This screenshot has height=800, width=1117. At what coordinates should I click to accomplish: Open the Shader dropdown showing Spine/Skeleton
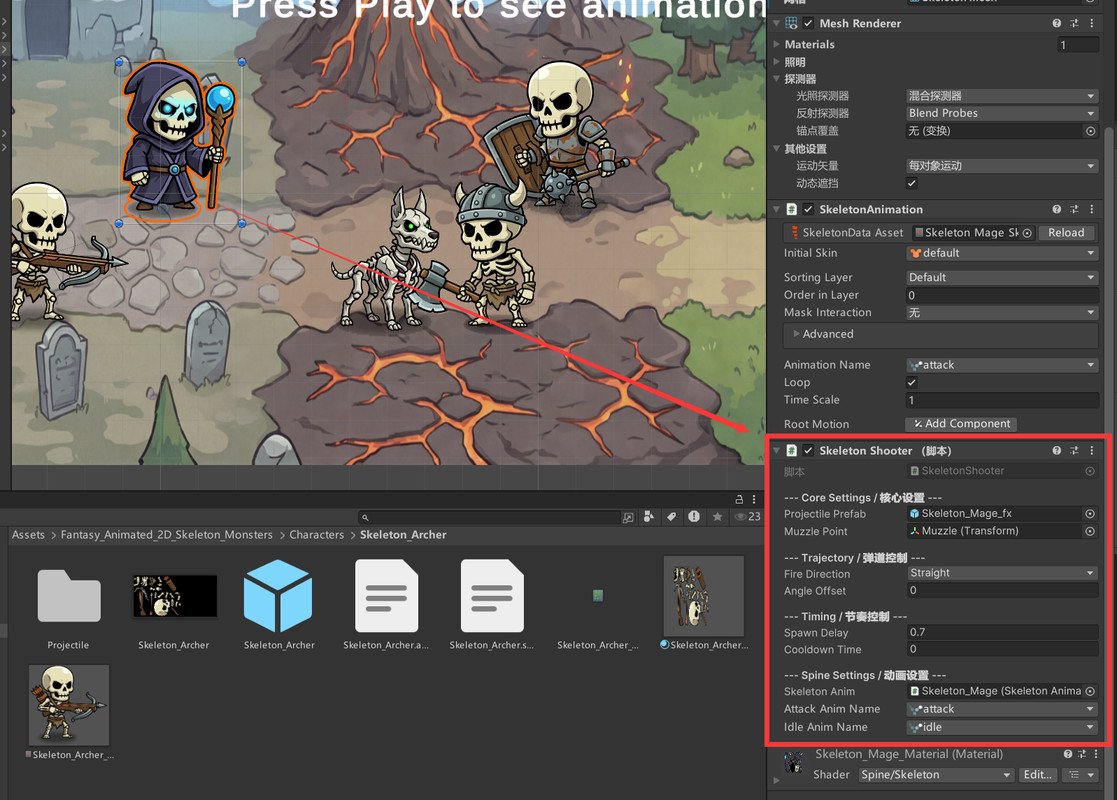935,774
